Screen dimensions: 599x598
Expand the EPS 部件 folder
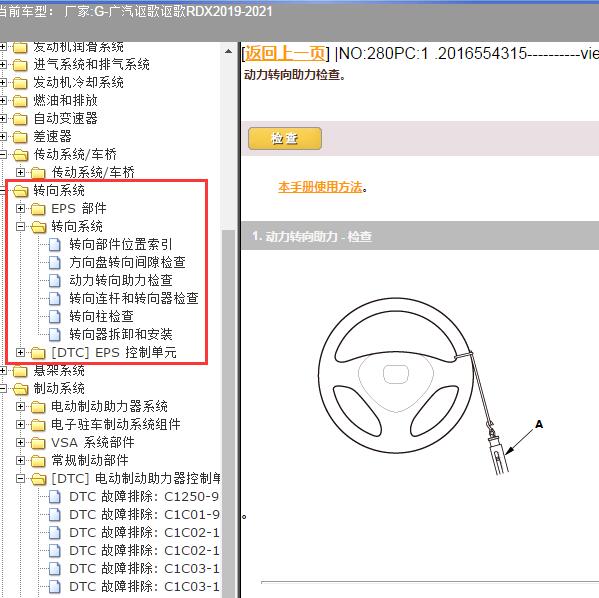coord(21,209)
